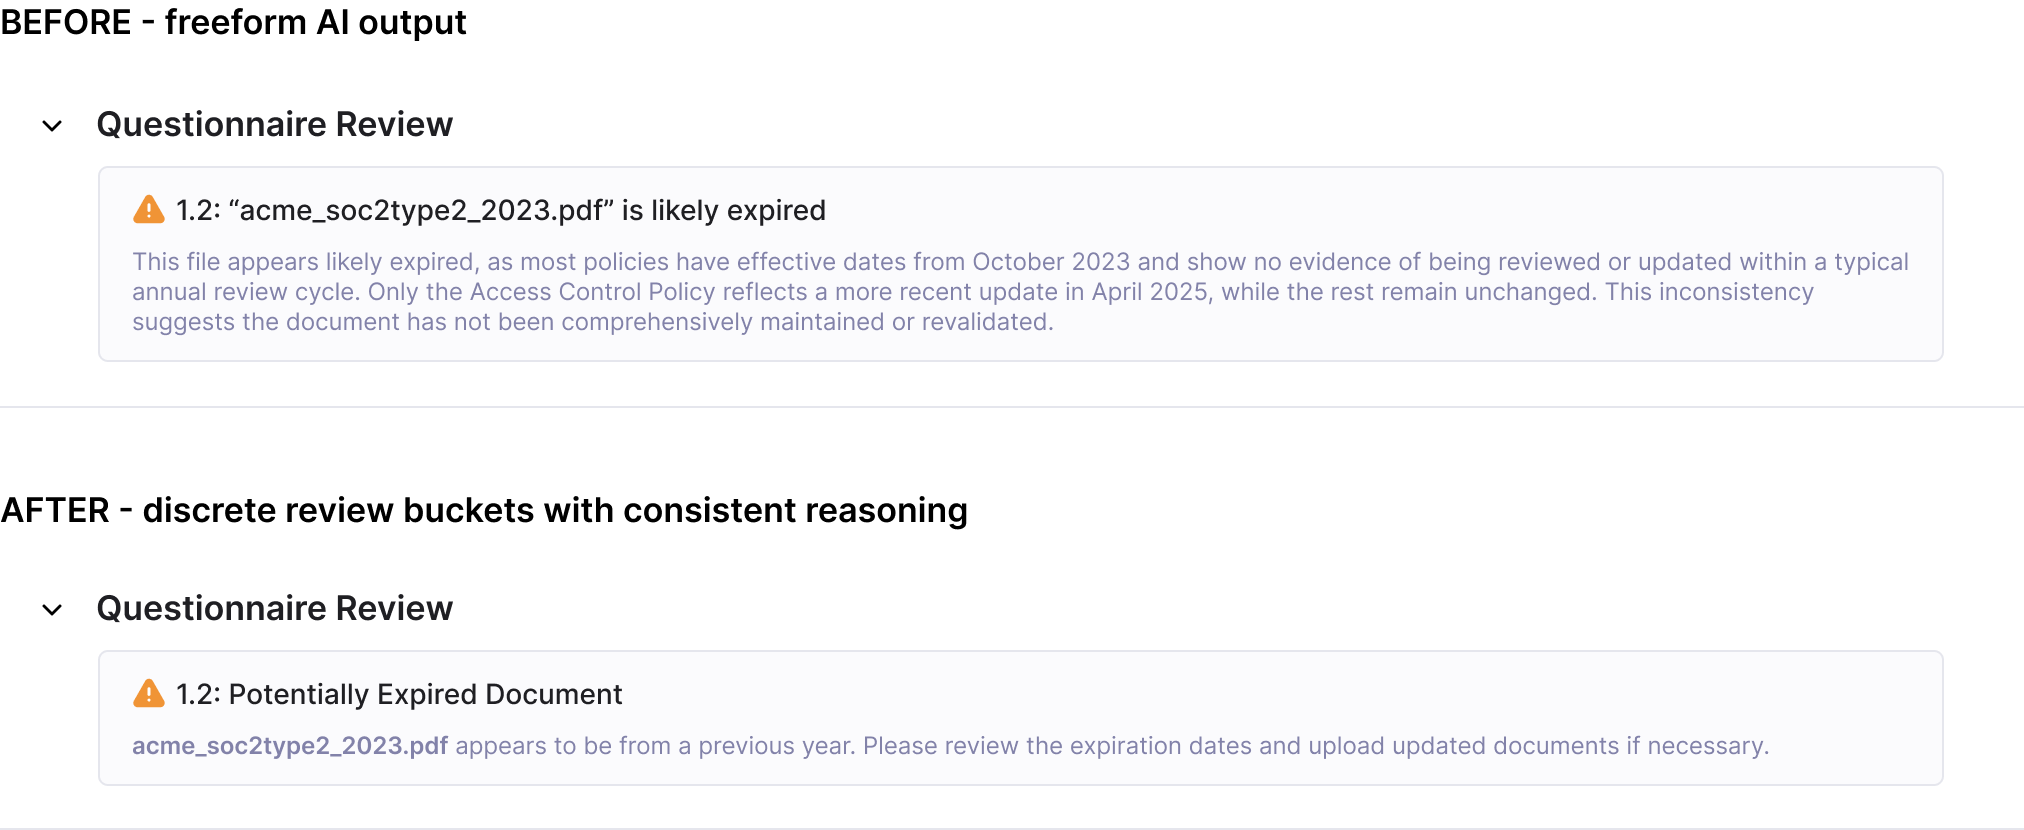This screenshot has width=2024, height=830.
Task: Click the bold acme_soc2type2_2023.pdf file link
Action: (x=290, y=746)
